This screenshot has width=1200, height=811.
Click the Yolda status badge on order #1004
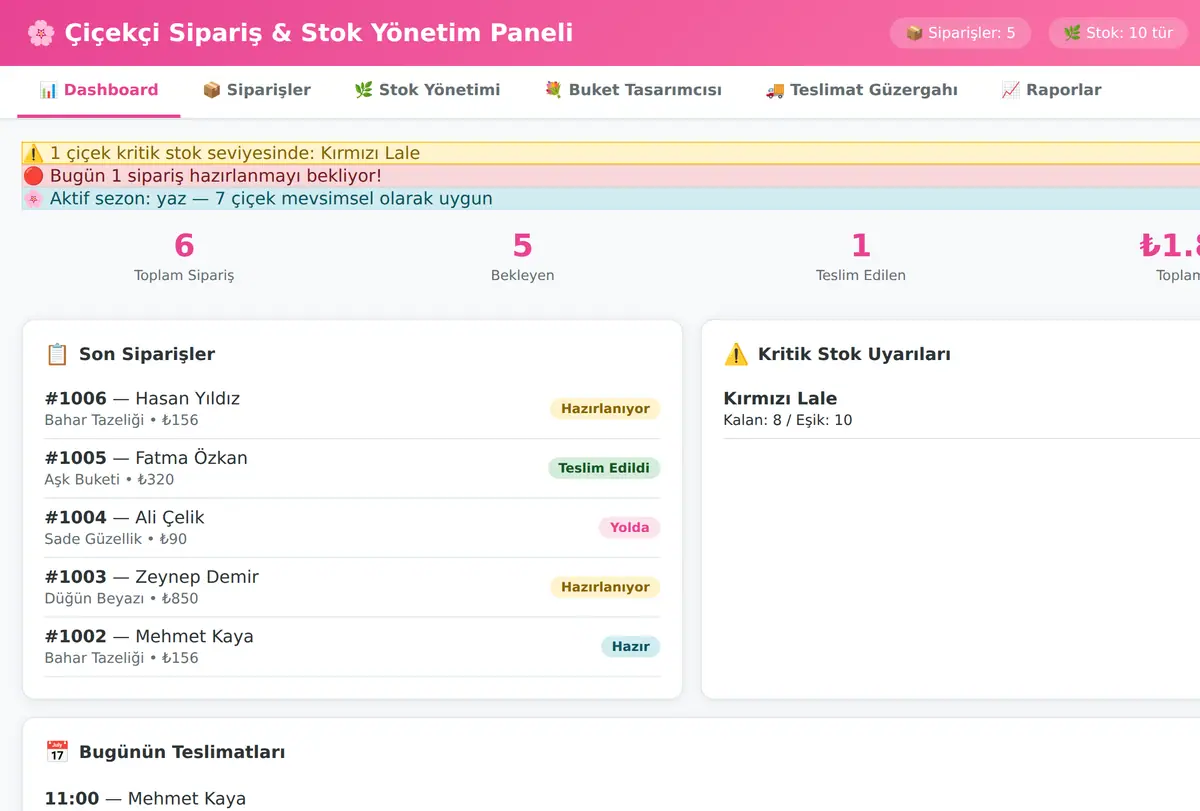pos(629,528)
